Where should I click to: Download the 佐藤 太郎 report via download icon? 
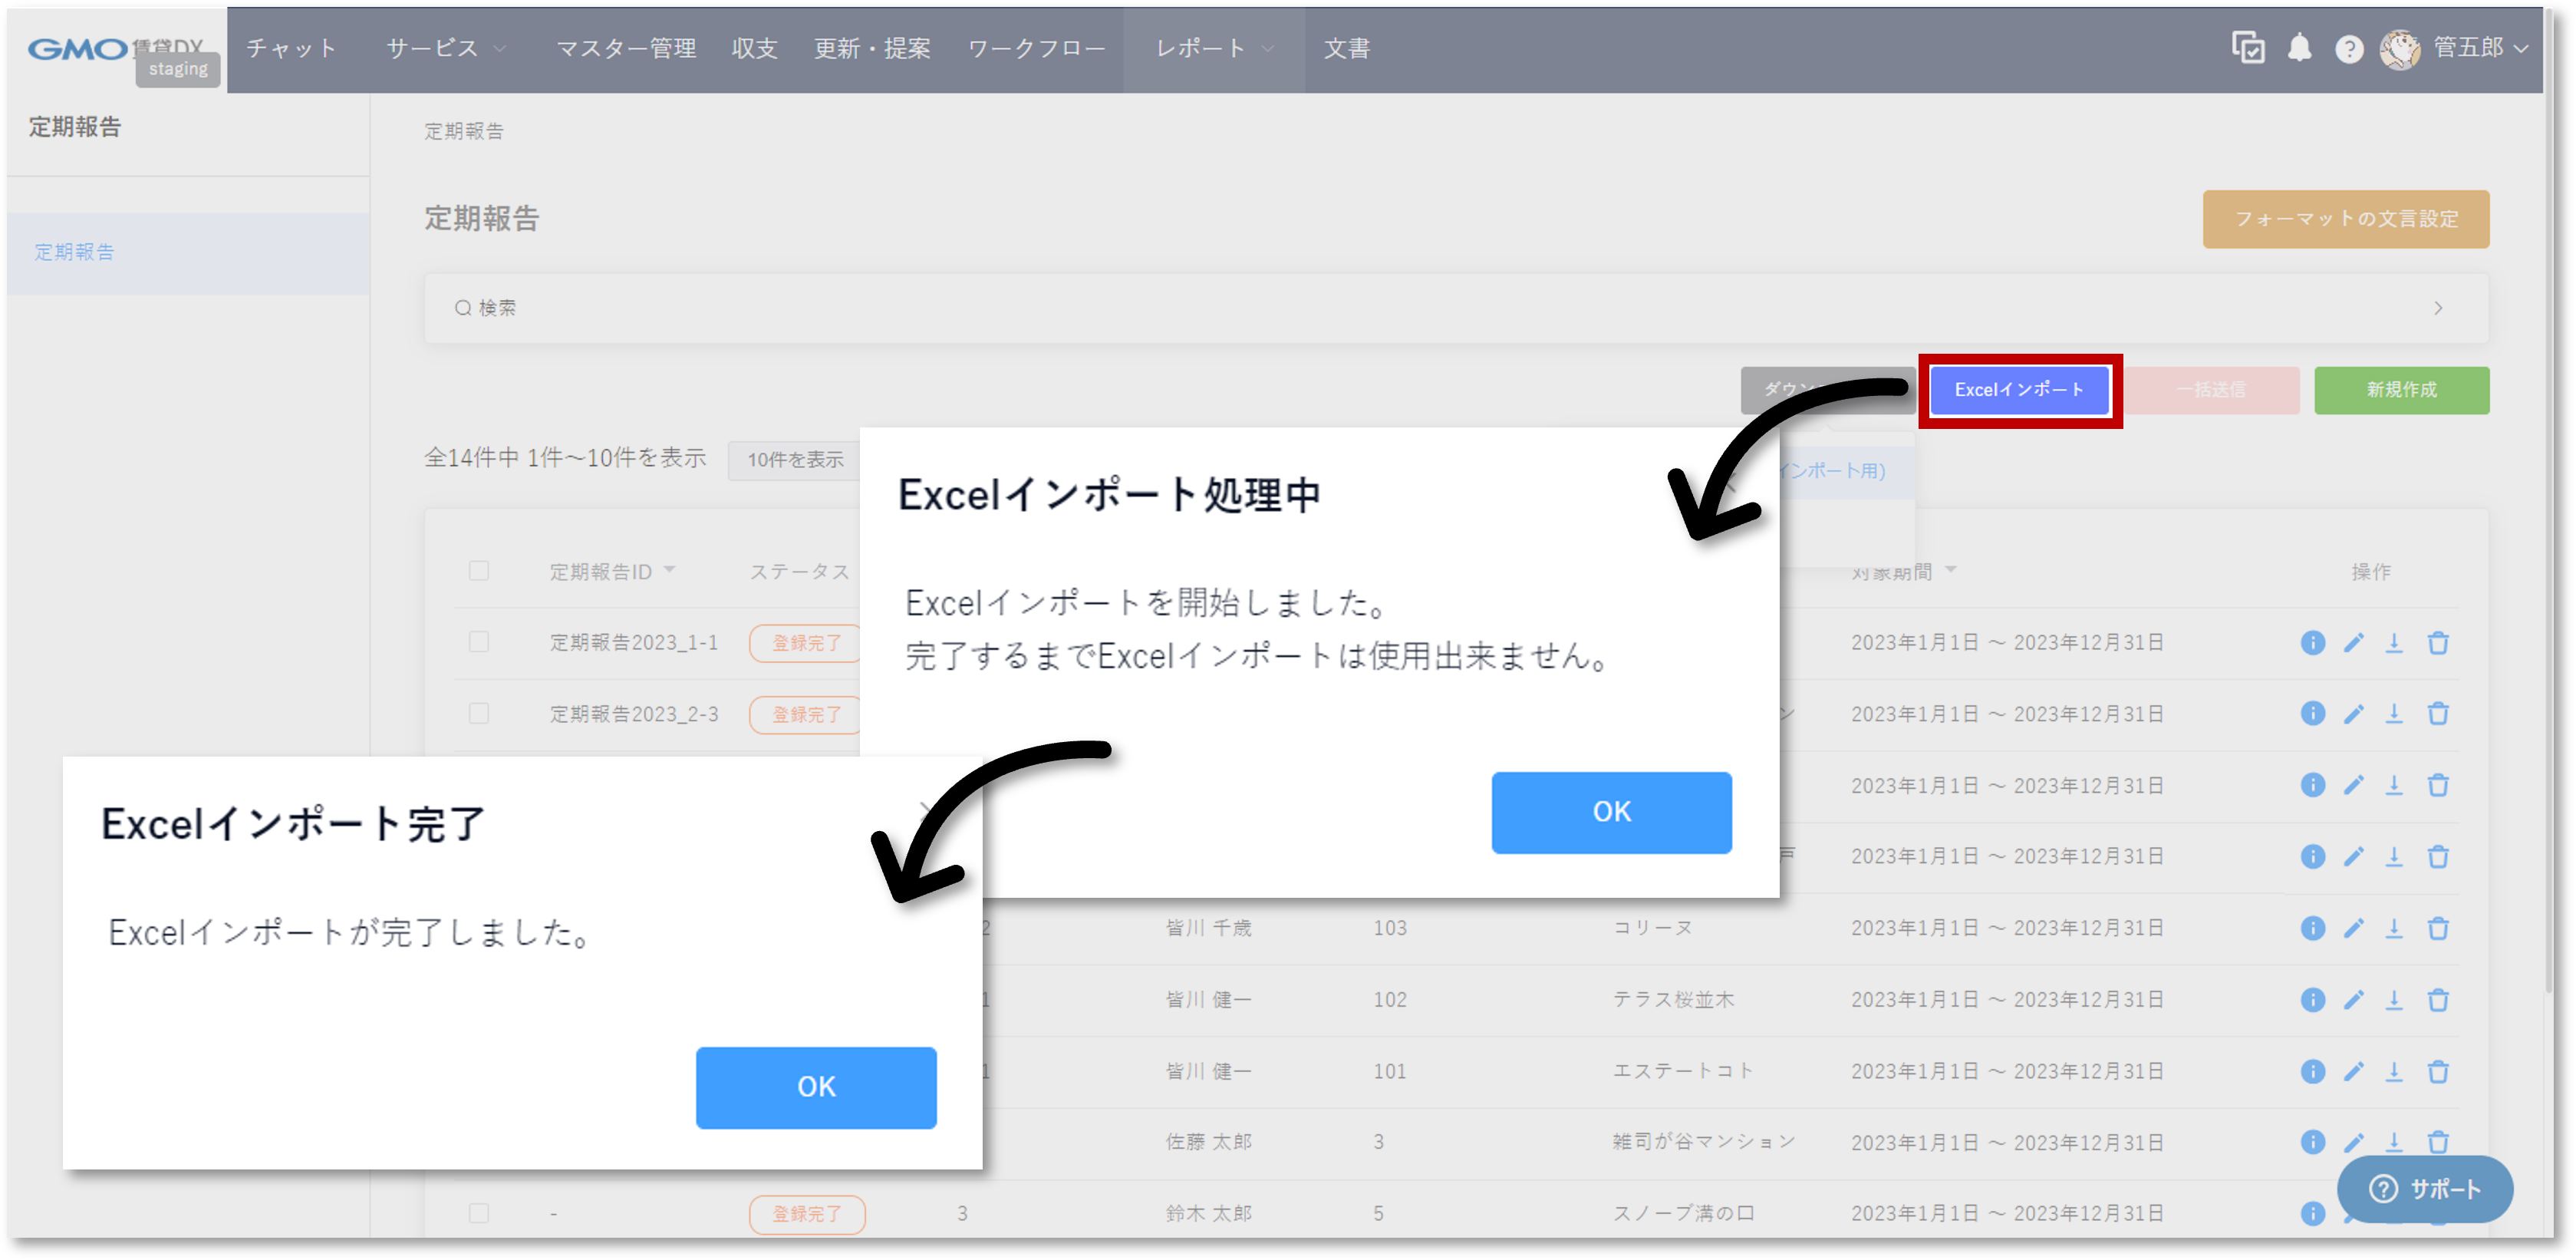click(2396, 1142)
